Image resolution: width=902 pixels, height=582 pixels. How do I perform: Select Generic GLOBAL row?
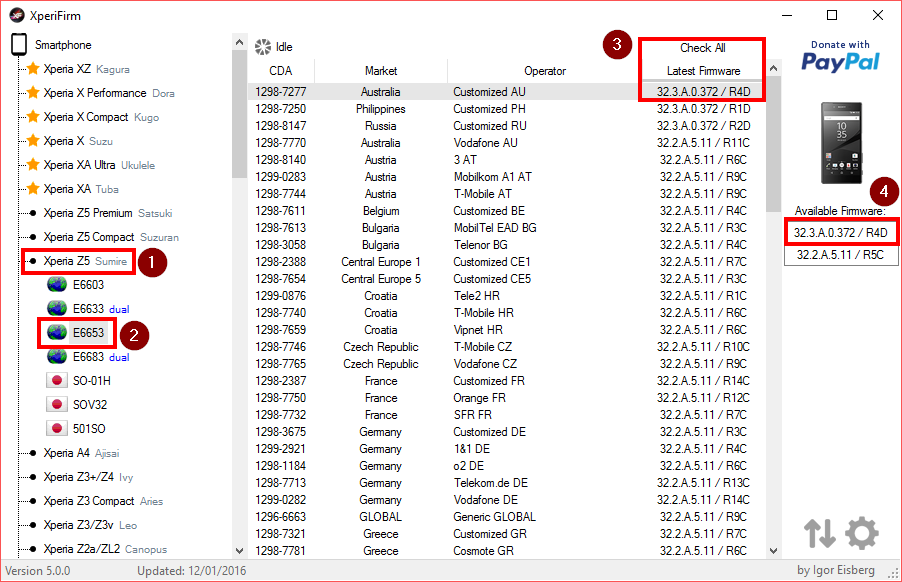pos(507,517)
